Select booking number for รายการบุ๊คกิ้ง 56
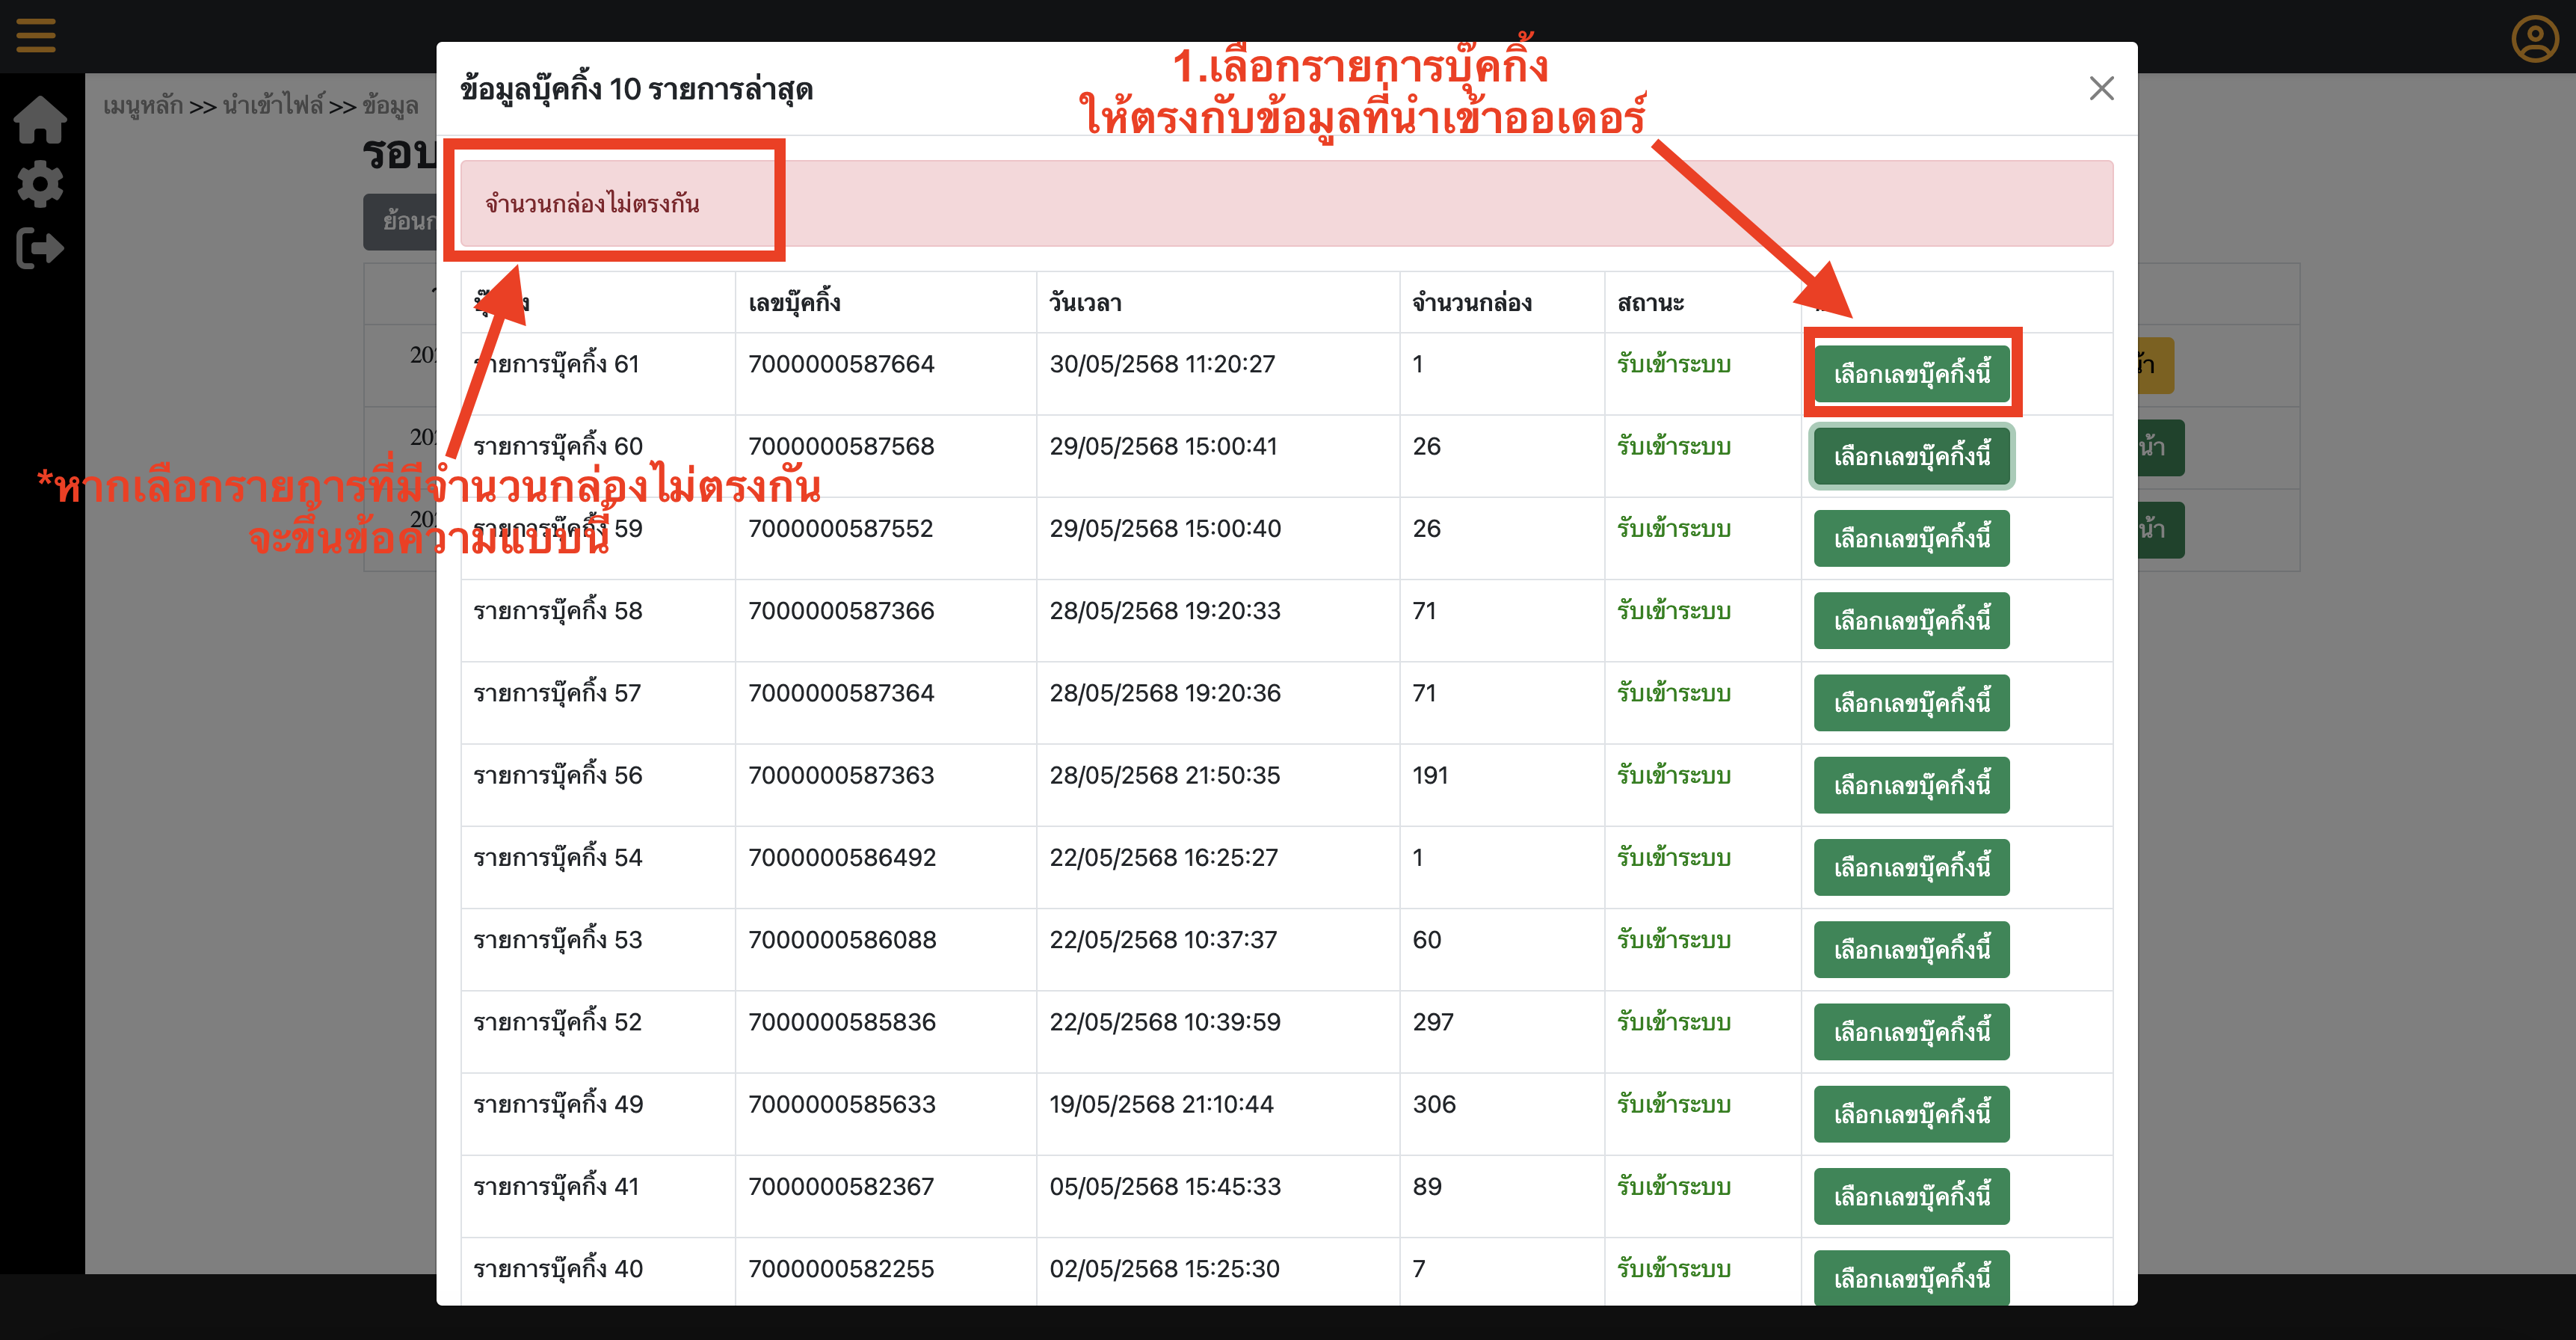This screenshot has width=2576, height=1340. tap(1911, 785)
